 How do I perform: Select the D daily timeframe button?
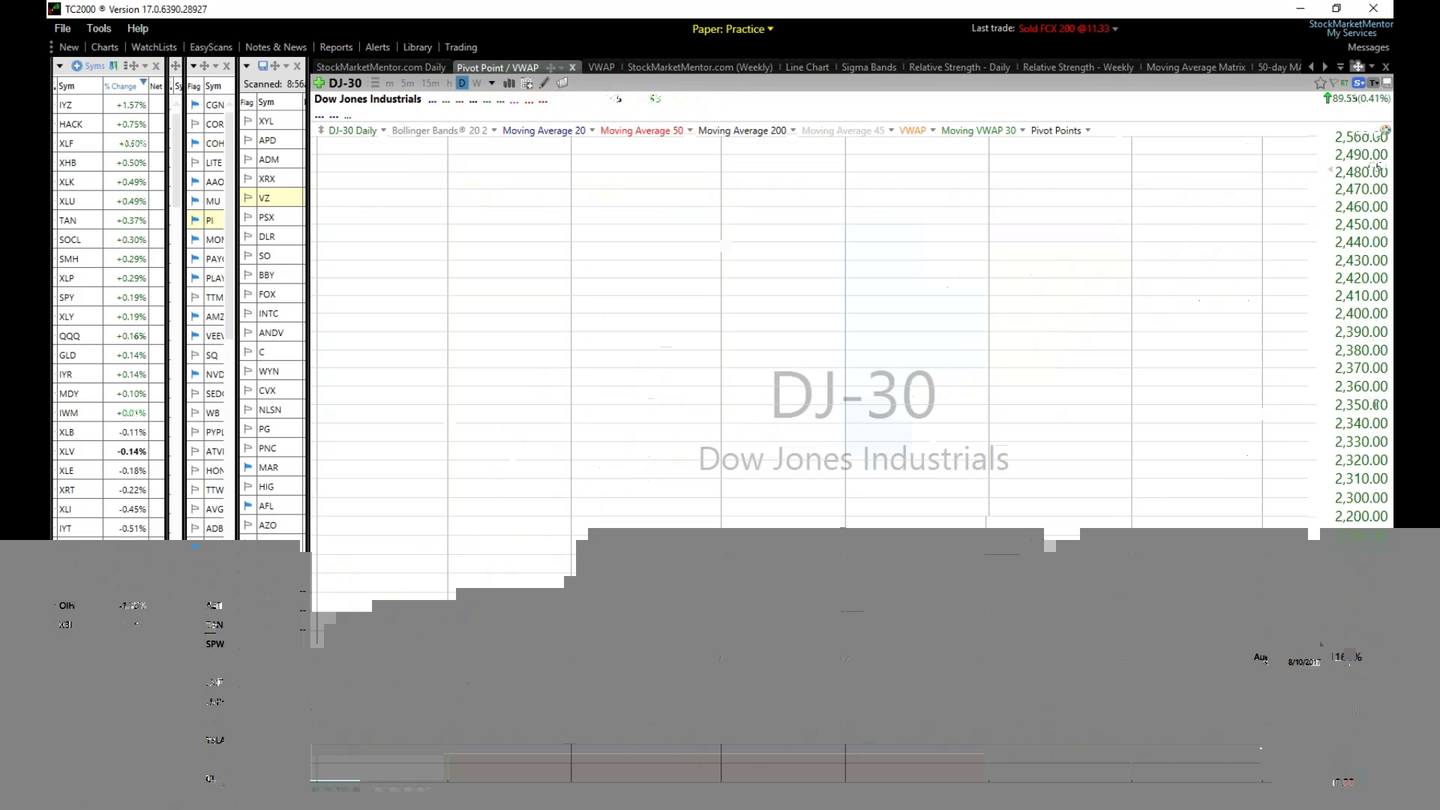(462, 83)
